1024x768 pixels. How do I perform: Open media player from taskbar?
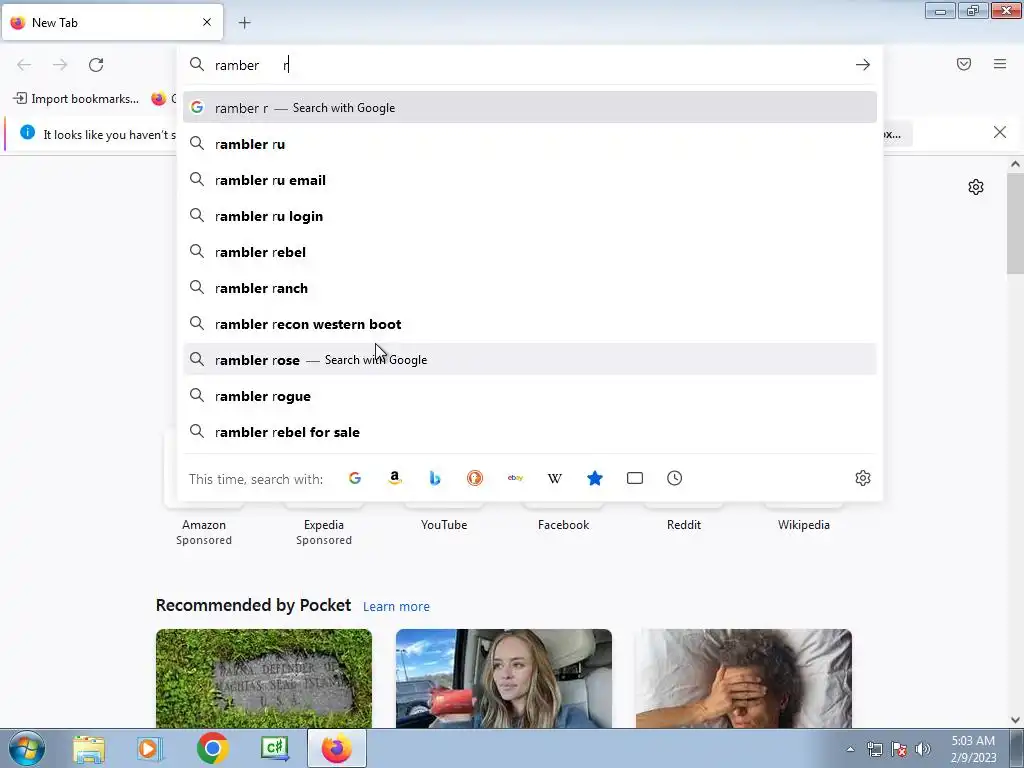150,748
